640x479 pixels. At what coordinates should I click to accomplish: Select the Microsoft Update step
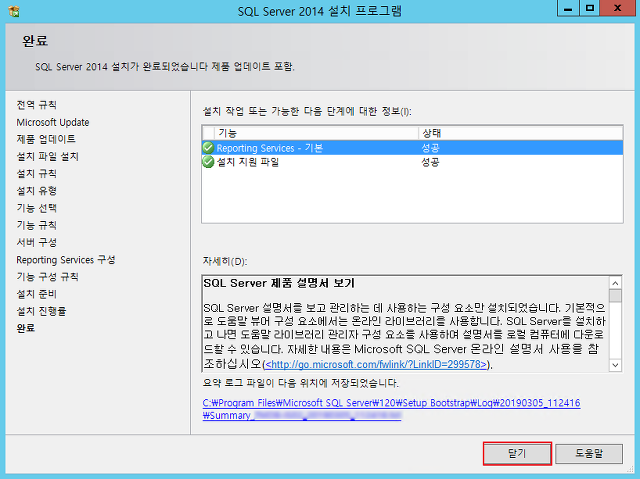[53, 122]
